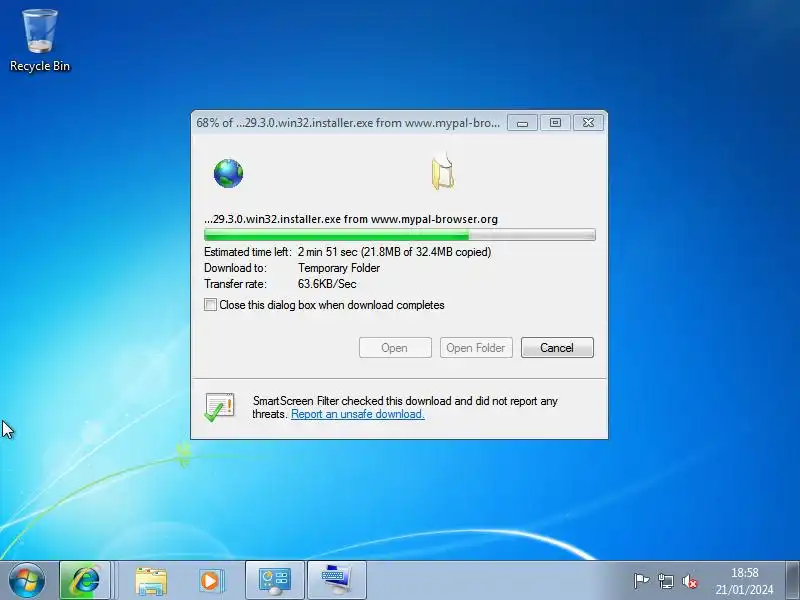Click the SmartScreen Filter message text
Image resolution: width=800 pixels, height=600 pixels.
(405, 407)
